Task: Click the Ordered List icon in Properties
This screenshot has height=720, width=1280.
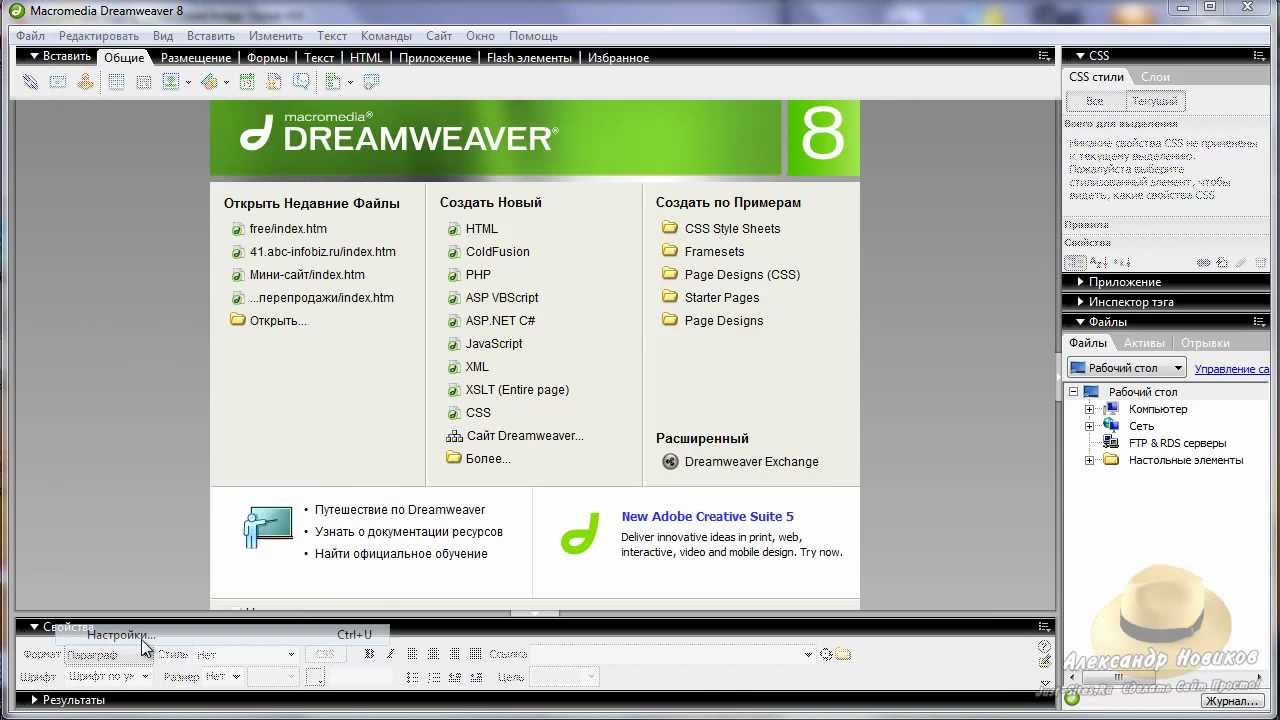Action: coord(433,677)
